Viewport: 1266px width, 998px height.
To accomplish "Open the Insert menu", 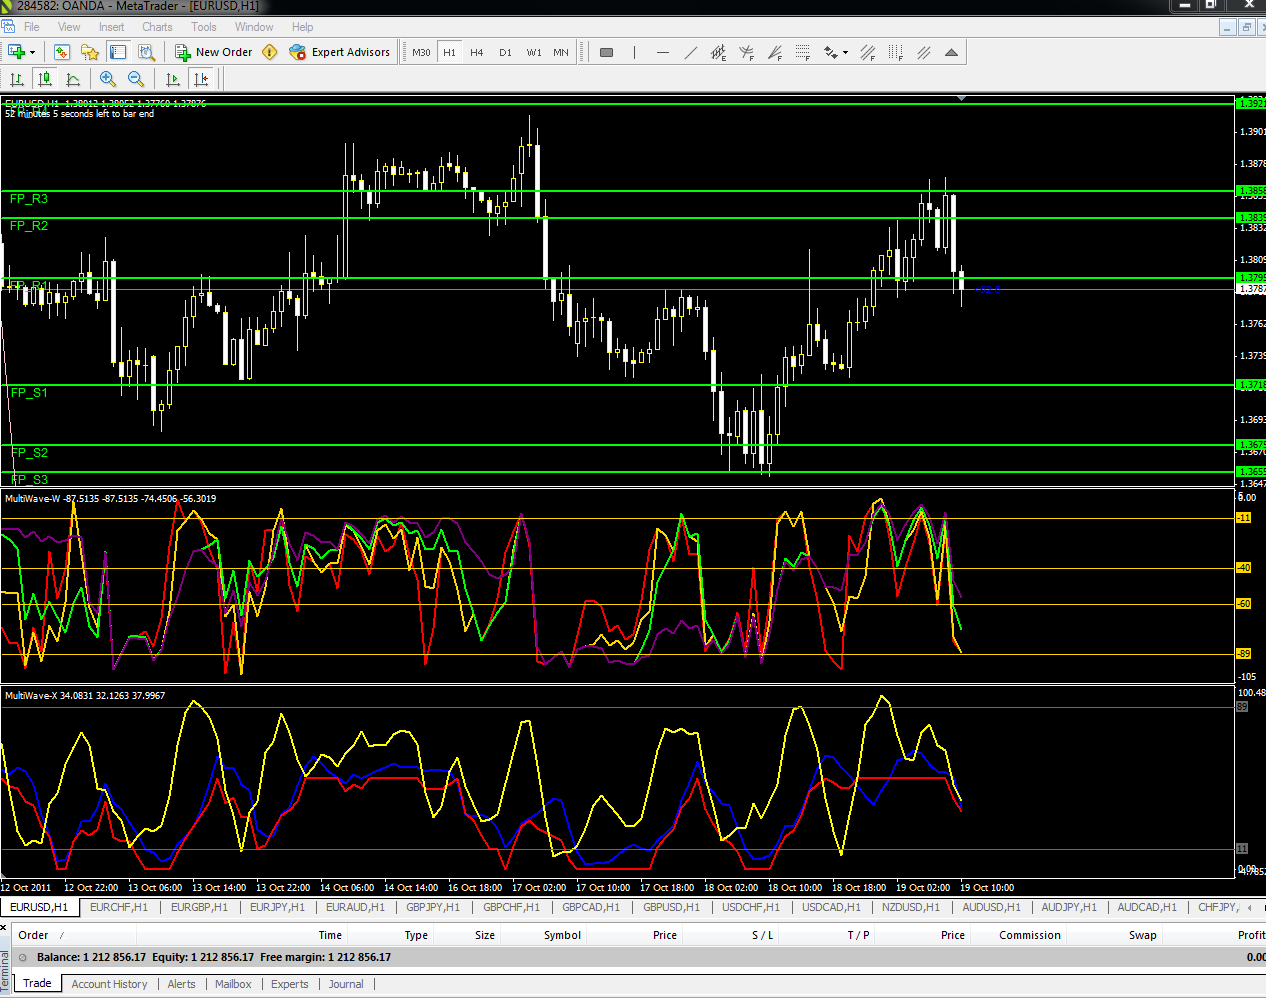I will point(112,27).
